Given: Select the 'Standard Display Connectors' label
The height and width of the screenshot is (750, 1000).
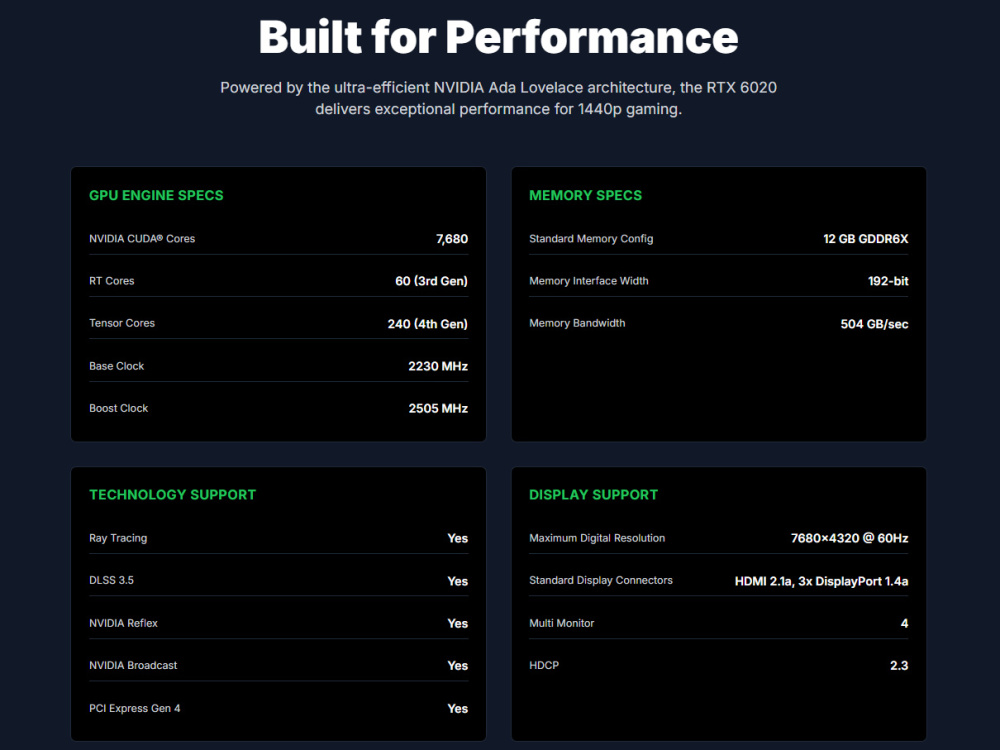Looking at the screenshot, I should [x=601, y=580].
